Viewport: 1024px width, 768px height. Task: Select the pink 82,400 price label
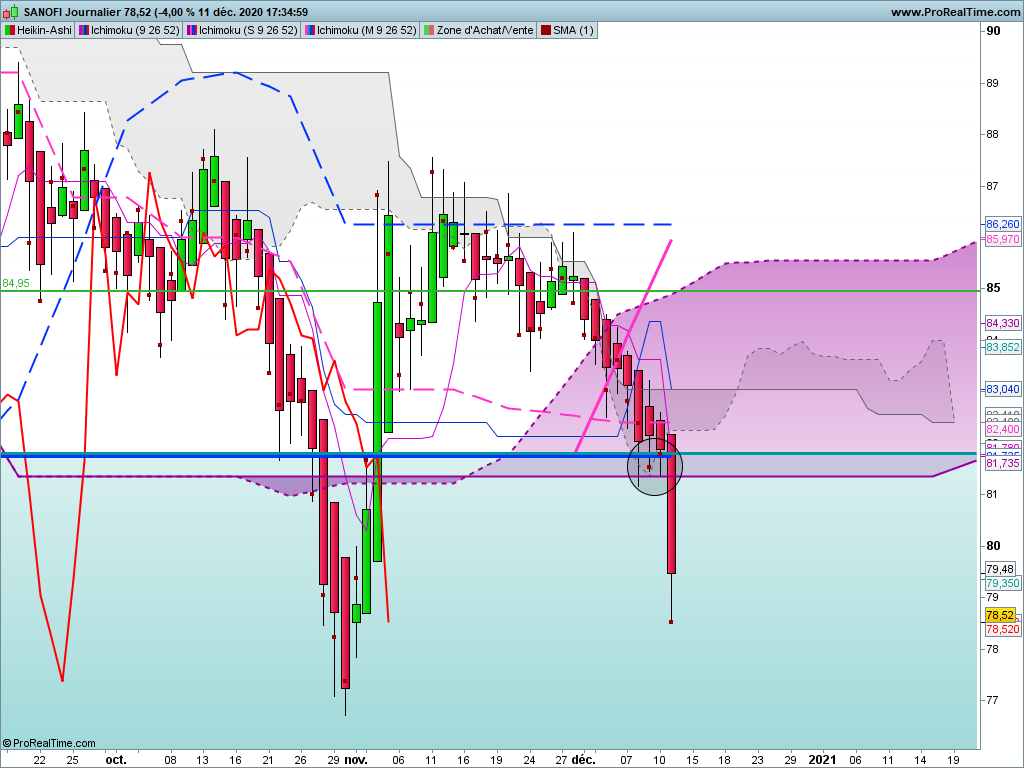[x=1002, y=429]
